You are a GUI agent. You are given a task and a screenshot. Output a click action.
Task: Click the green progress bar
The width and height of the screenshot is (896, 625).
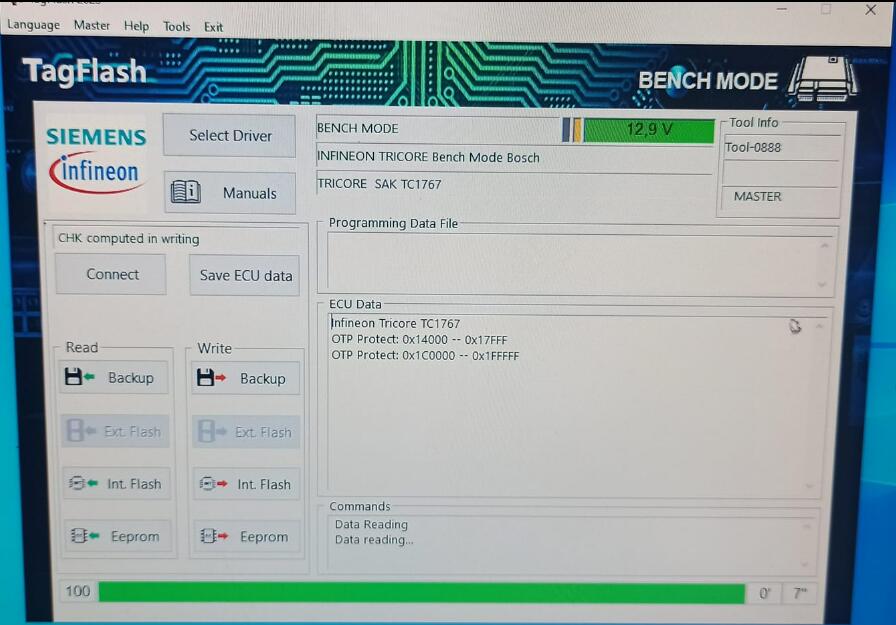[x=422, y=592]
